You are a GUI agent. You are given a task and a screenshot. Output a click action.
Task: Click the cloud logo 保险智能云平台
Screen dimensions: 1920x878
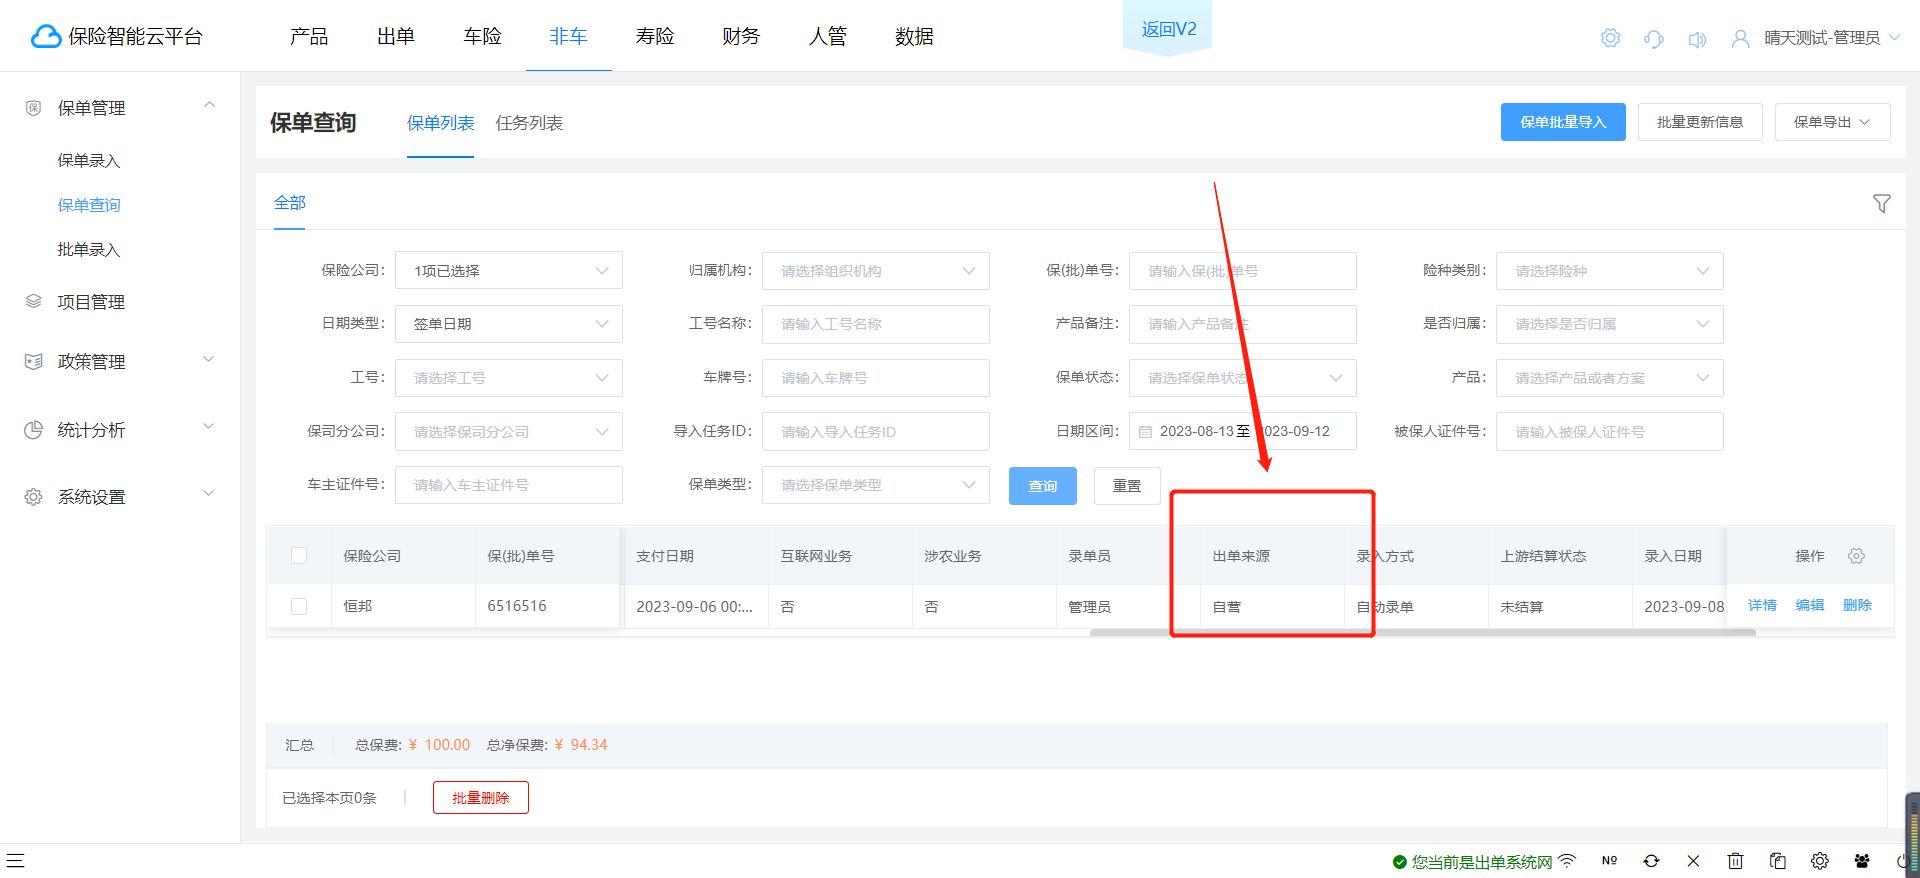coord(117,37)
